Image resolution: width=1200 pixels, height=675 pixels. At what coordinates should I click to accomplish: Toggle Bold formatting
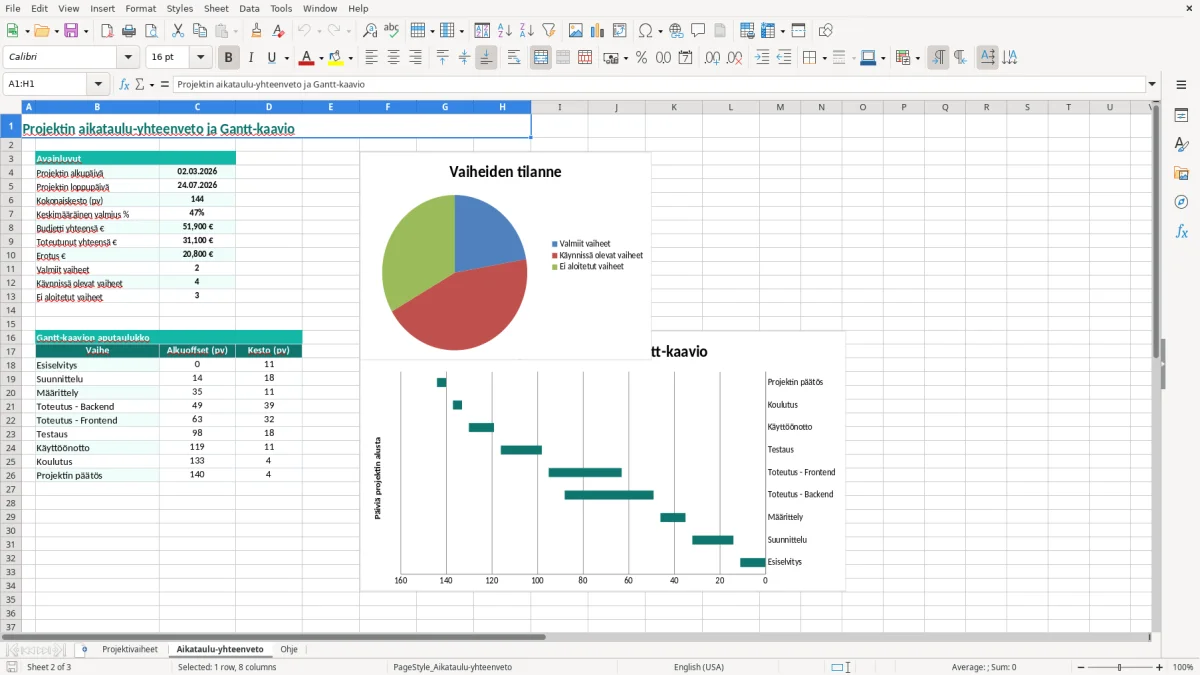229,58
